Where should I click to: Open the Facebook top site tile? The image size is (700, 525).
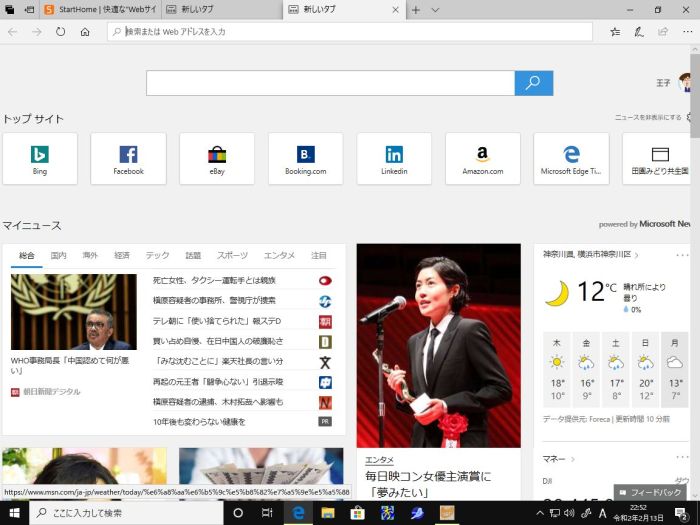pos(128,158)
